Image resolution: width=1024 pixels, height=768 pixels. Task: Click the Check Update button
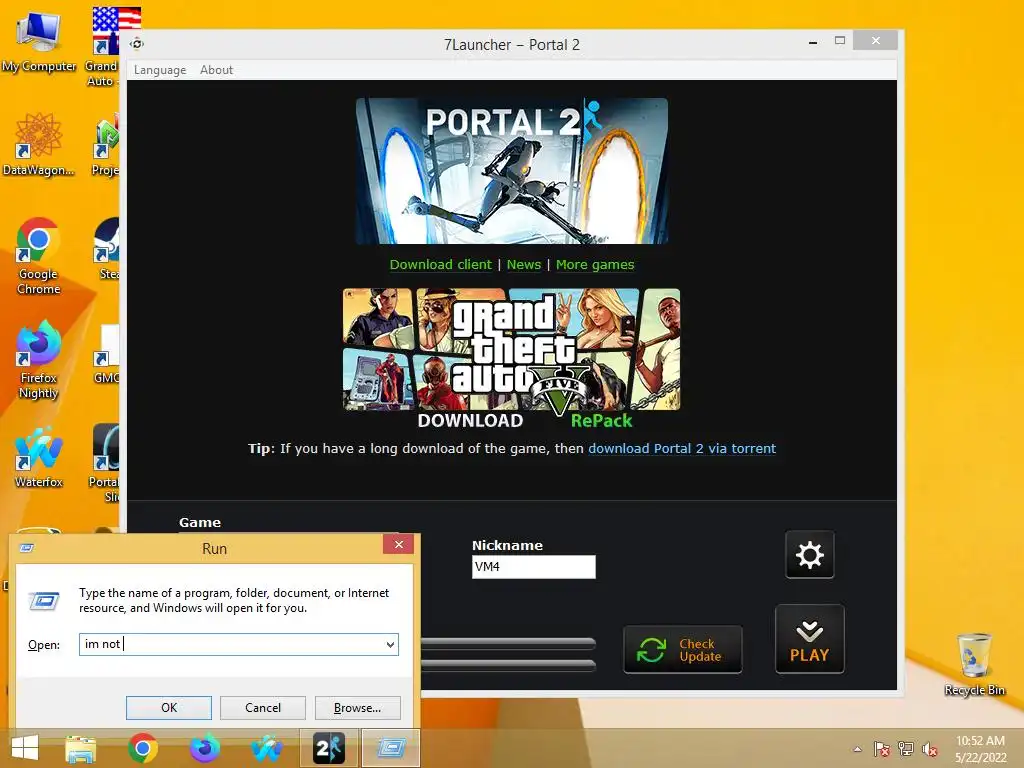[682, 649]
